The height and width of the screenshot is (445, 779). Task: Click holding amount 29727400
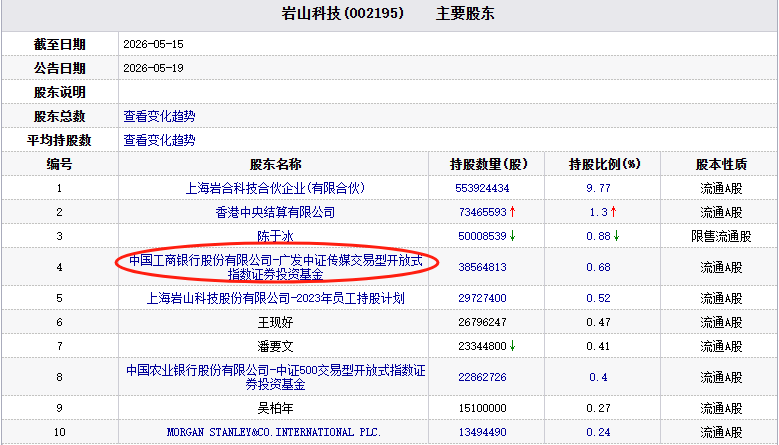(x=482, y=298)
